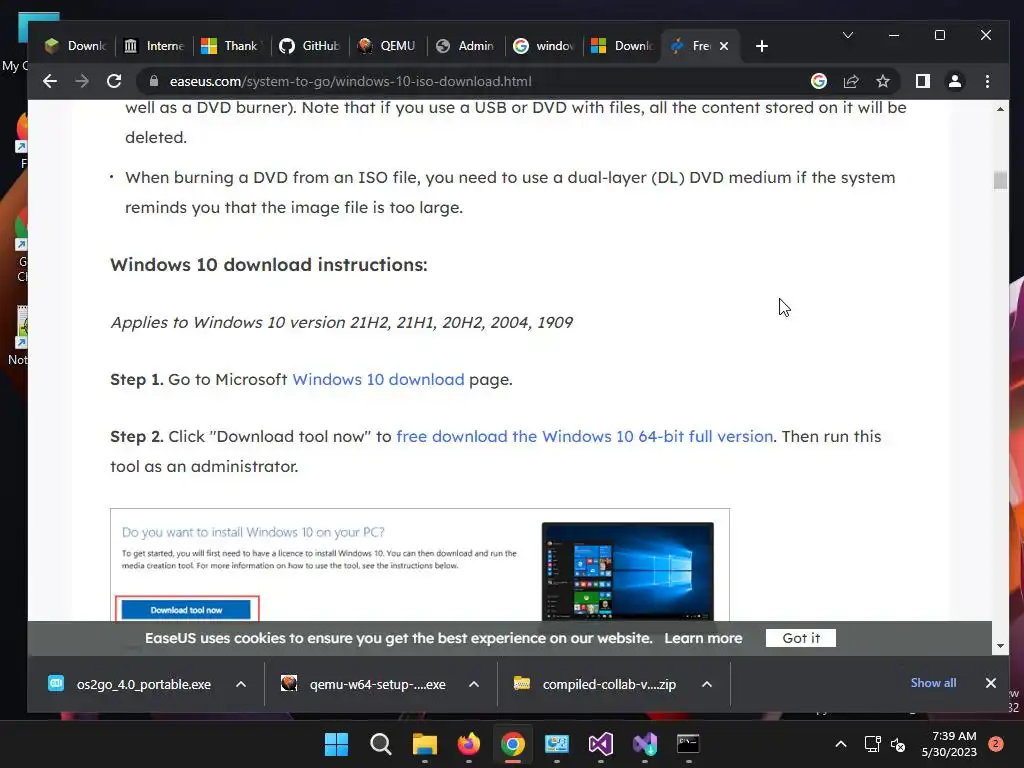Open the Google icon in address bar
The image size is (1024, 768).
819,81
